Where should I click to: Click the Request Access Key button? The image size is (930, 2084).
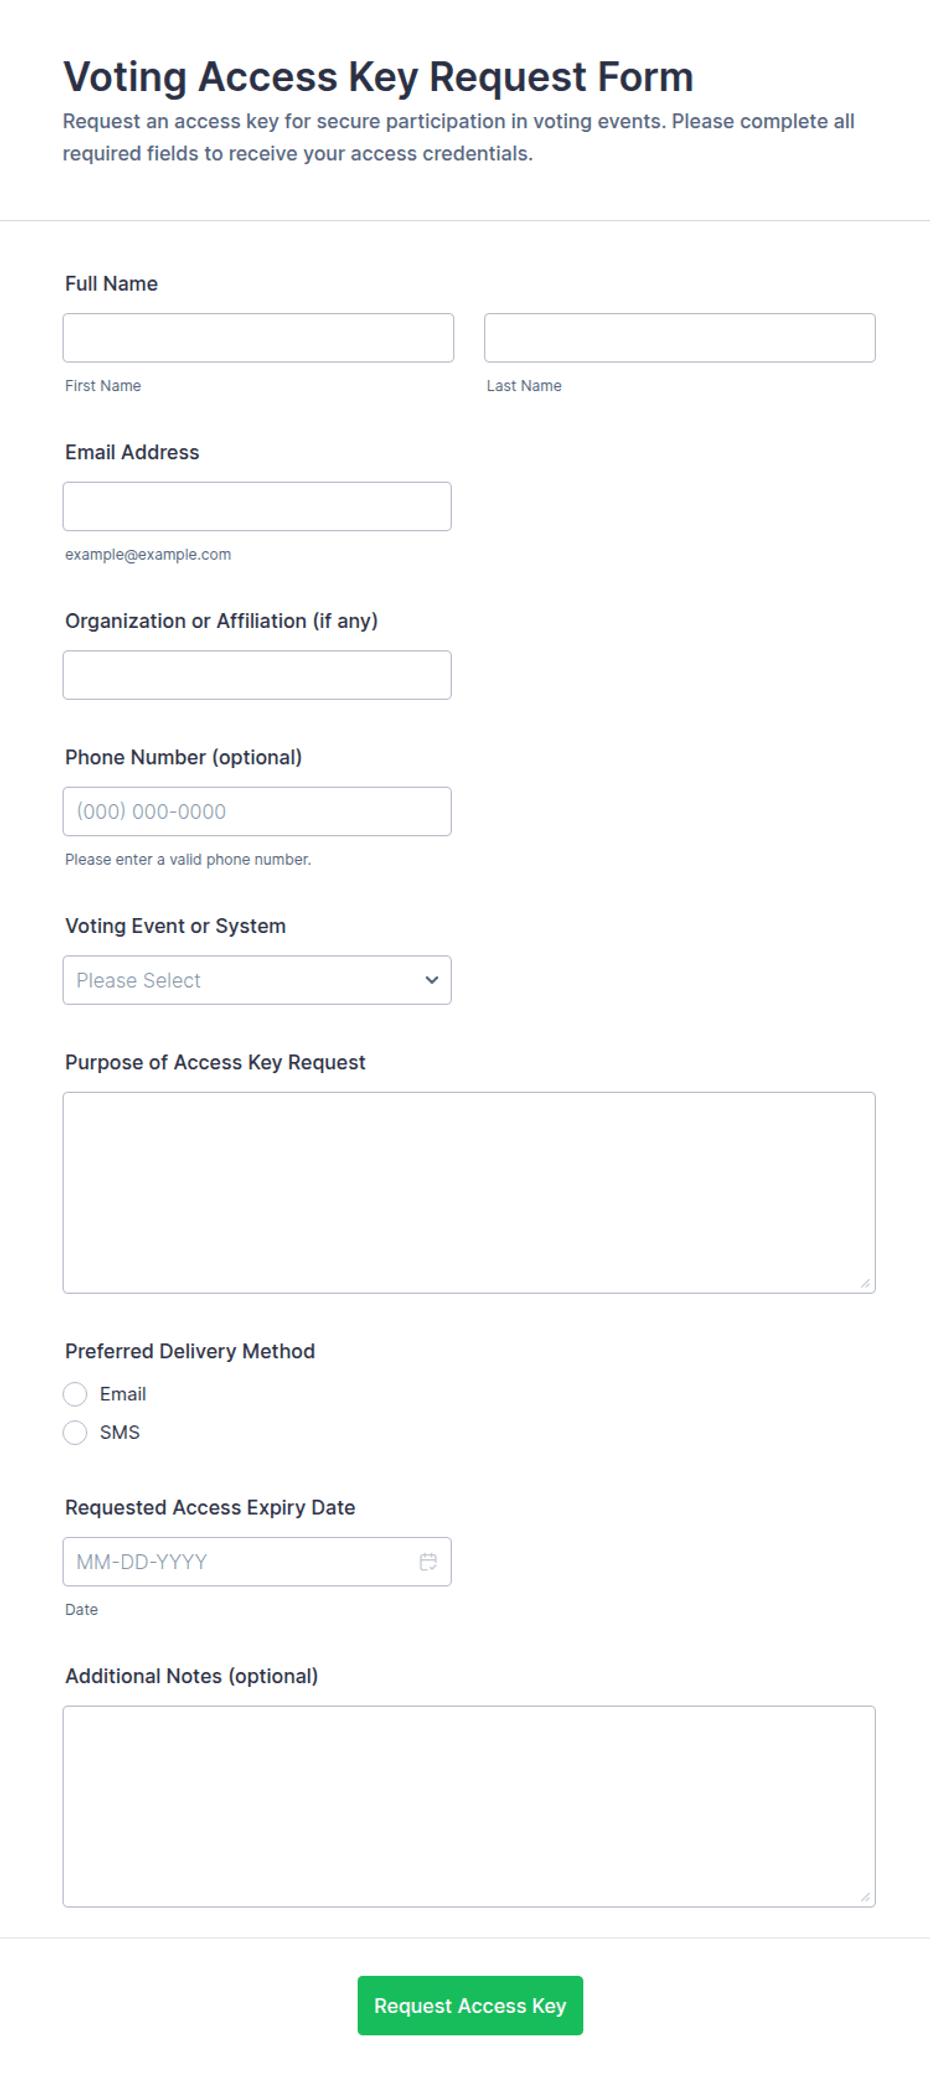[470, 2005]
